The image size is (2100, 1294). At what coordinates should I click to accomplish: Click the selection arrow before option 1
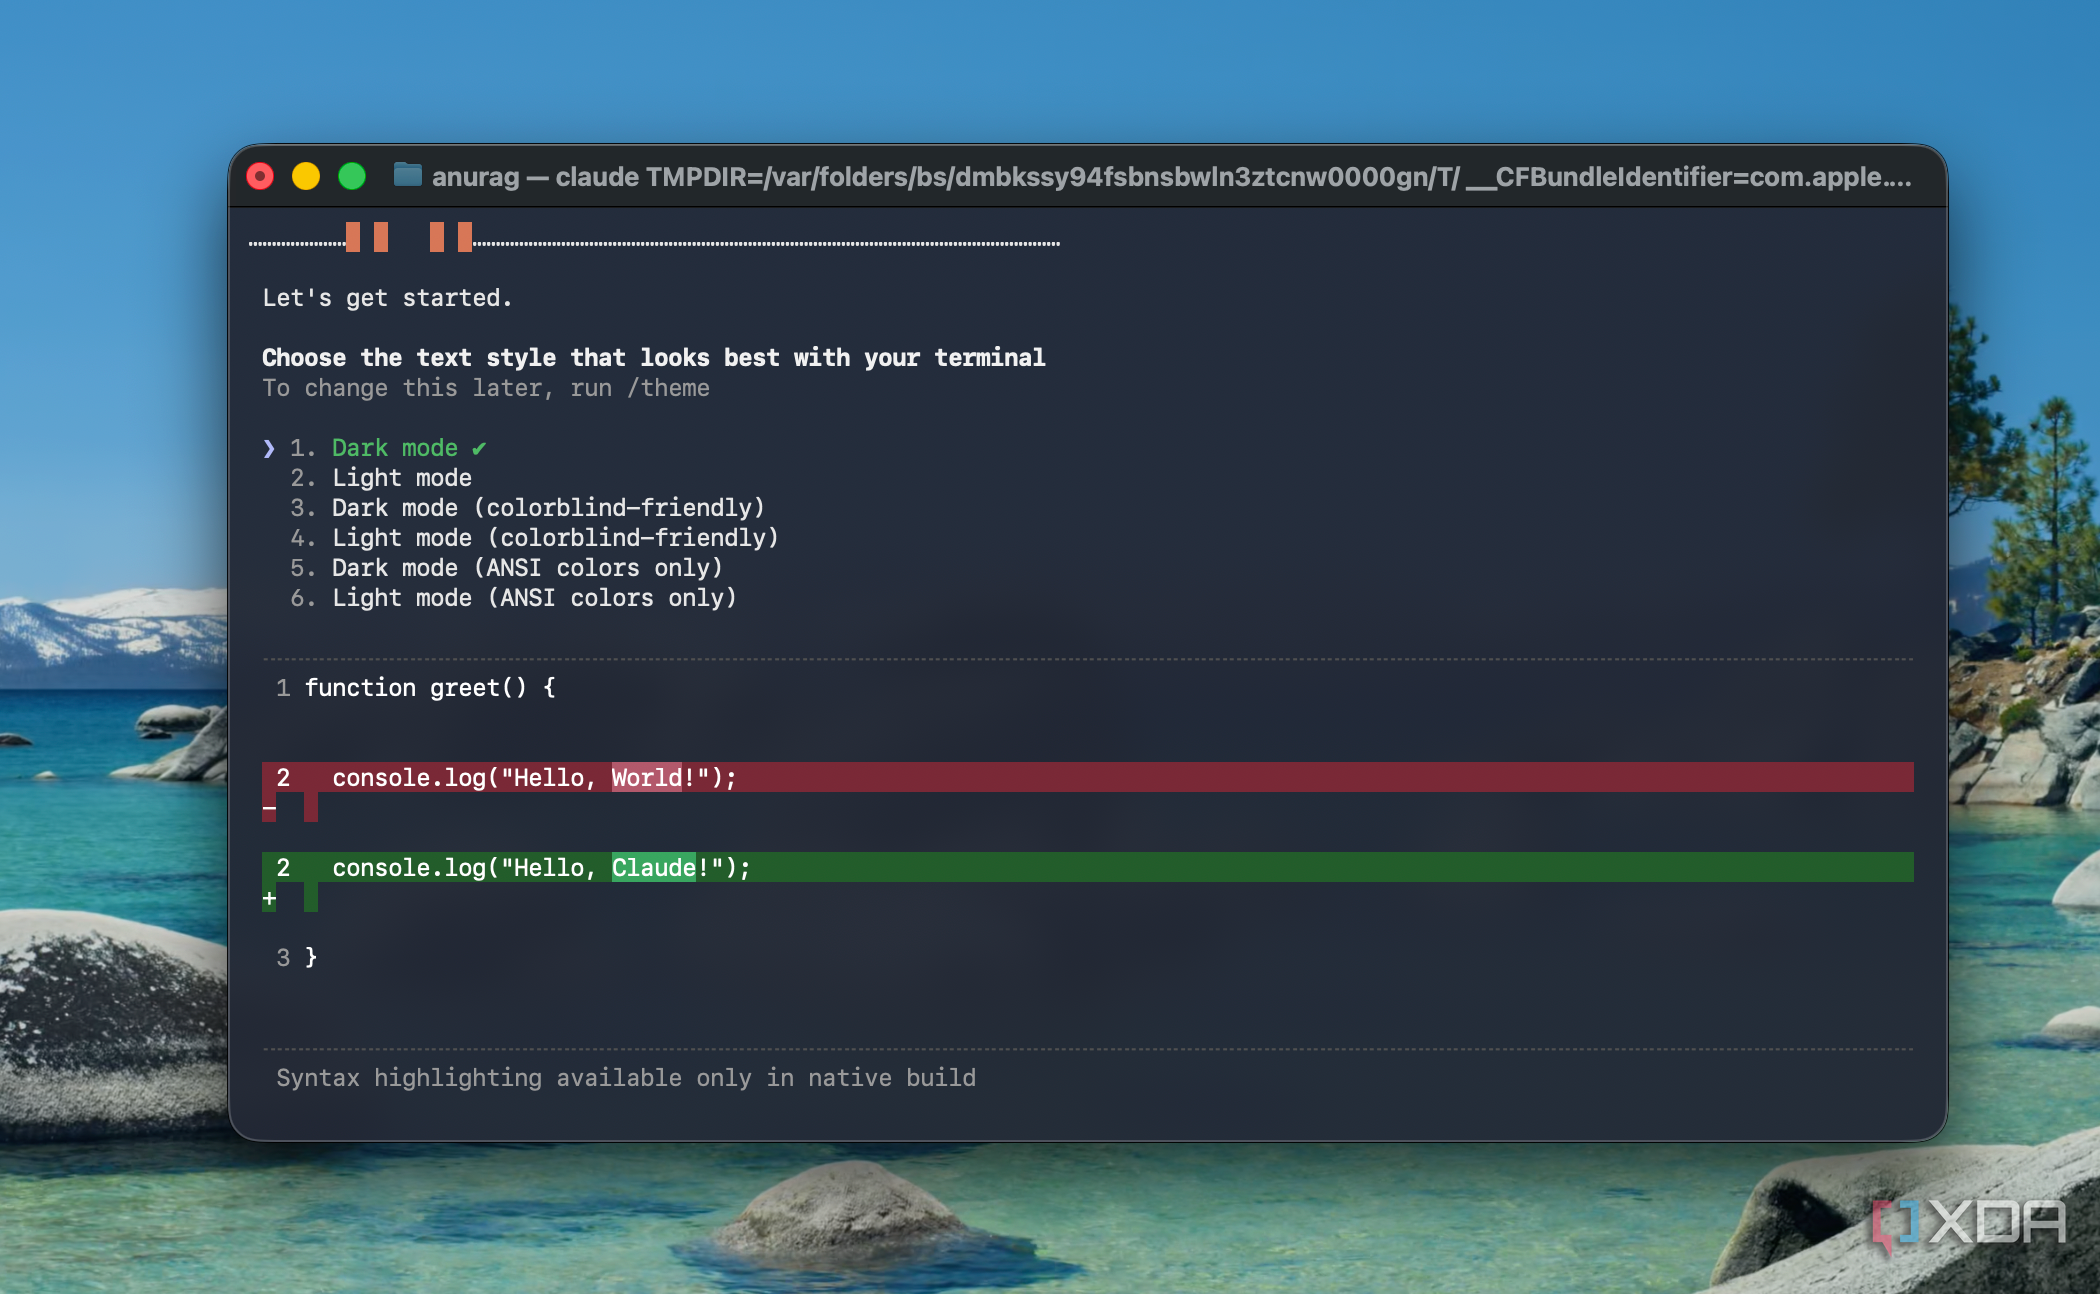tap(269, 448)
